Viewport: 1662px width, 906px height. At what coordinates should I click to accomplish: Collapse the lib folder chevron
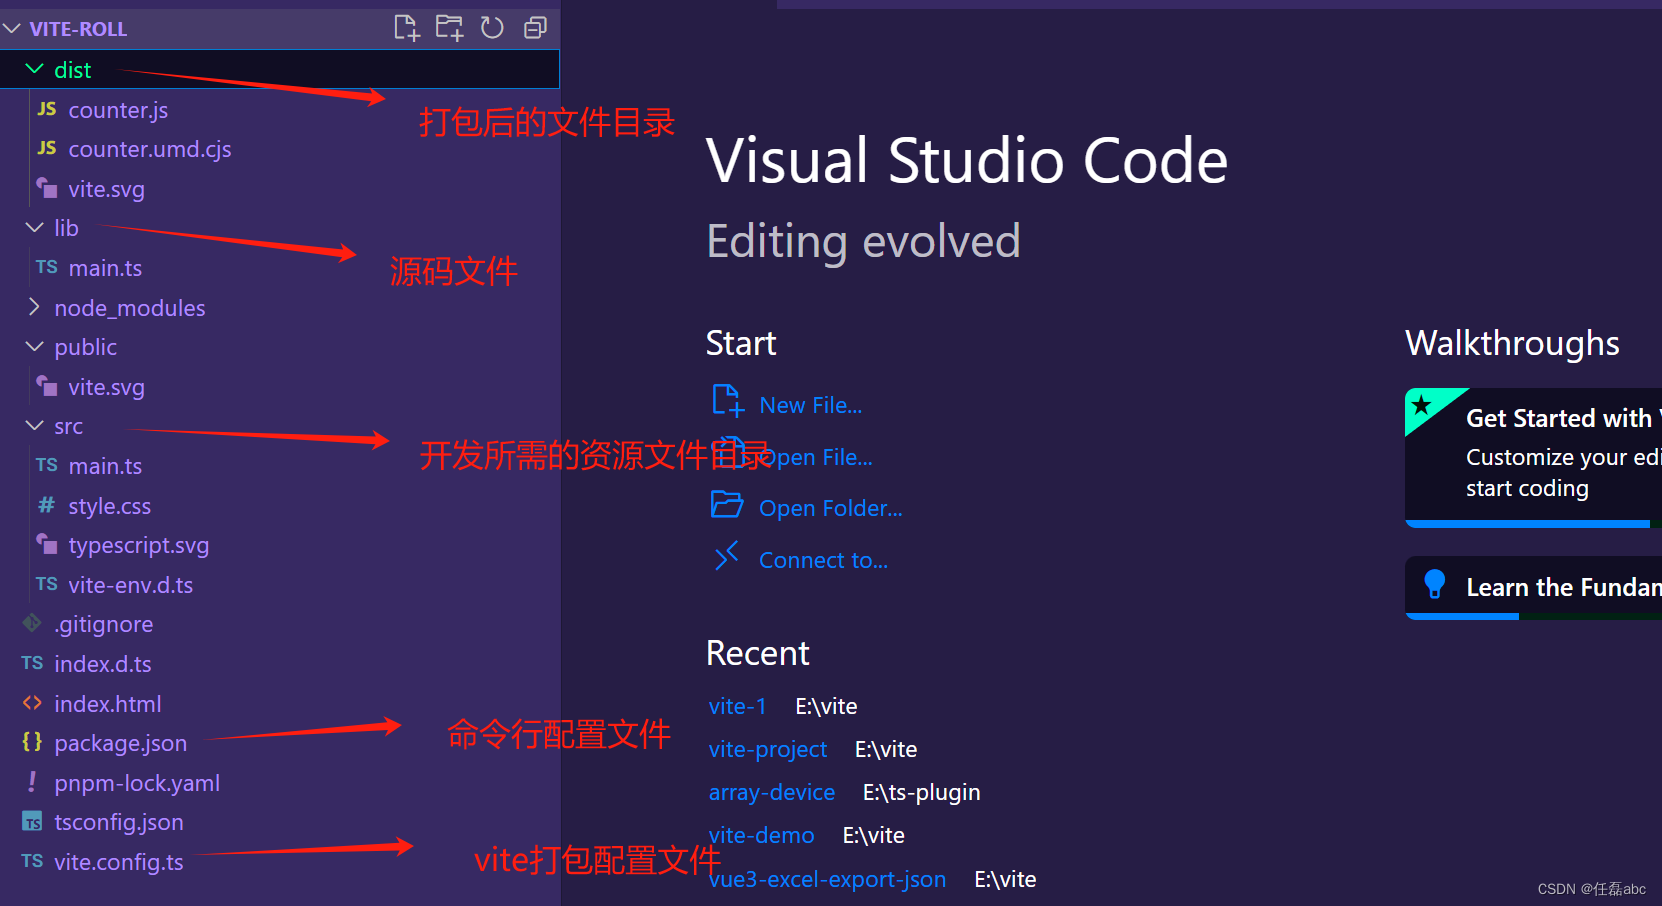click(x=34, y=228)
